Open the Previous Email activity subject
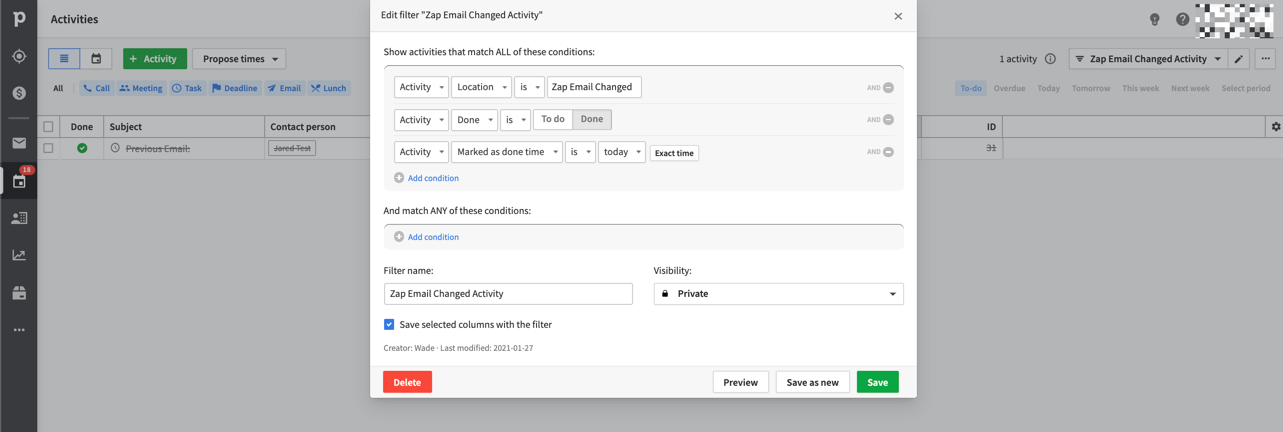This screenshot has height=432, width=1283. click(x=157, y=148)
